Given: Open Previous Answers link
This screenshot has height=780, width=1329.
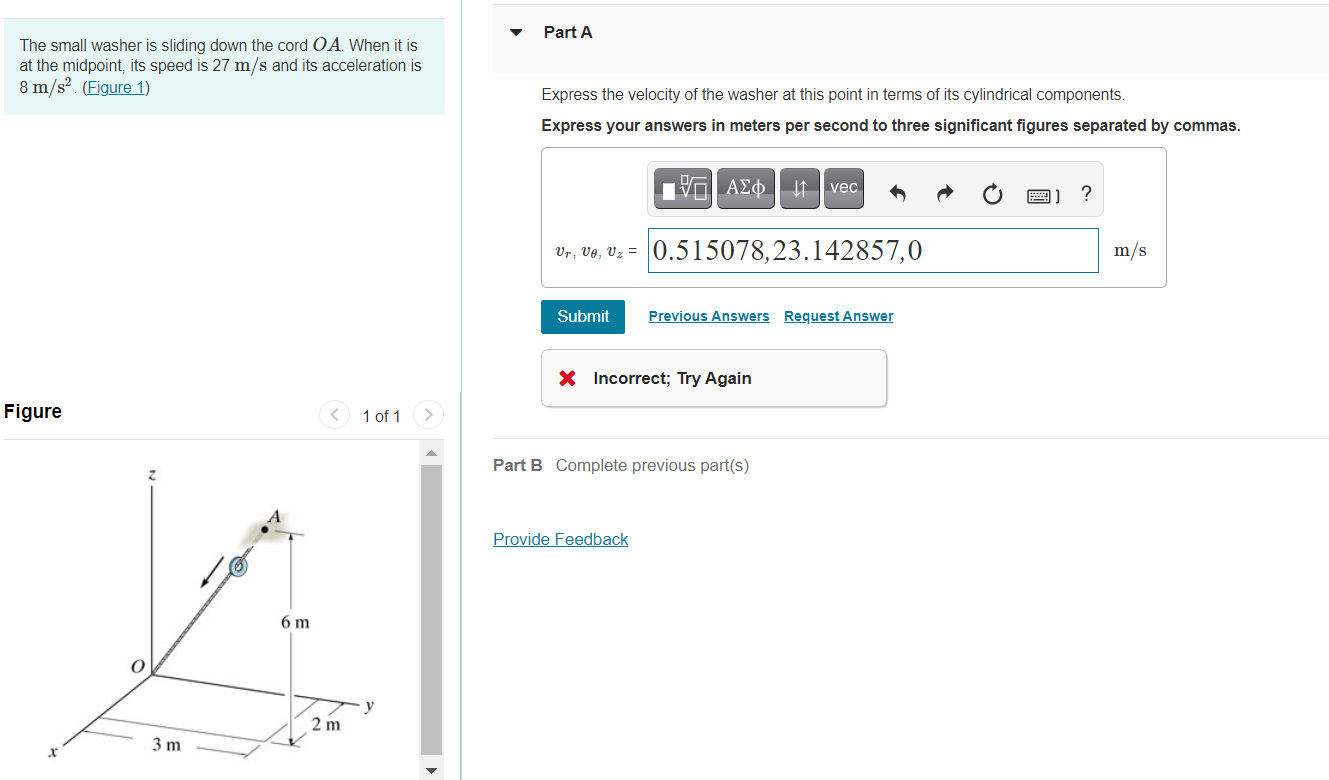Looking at the screenshot, I should (709, 316).
